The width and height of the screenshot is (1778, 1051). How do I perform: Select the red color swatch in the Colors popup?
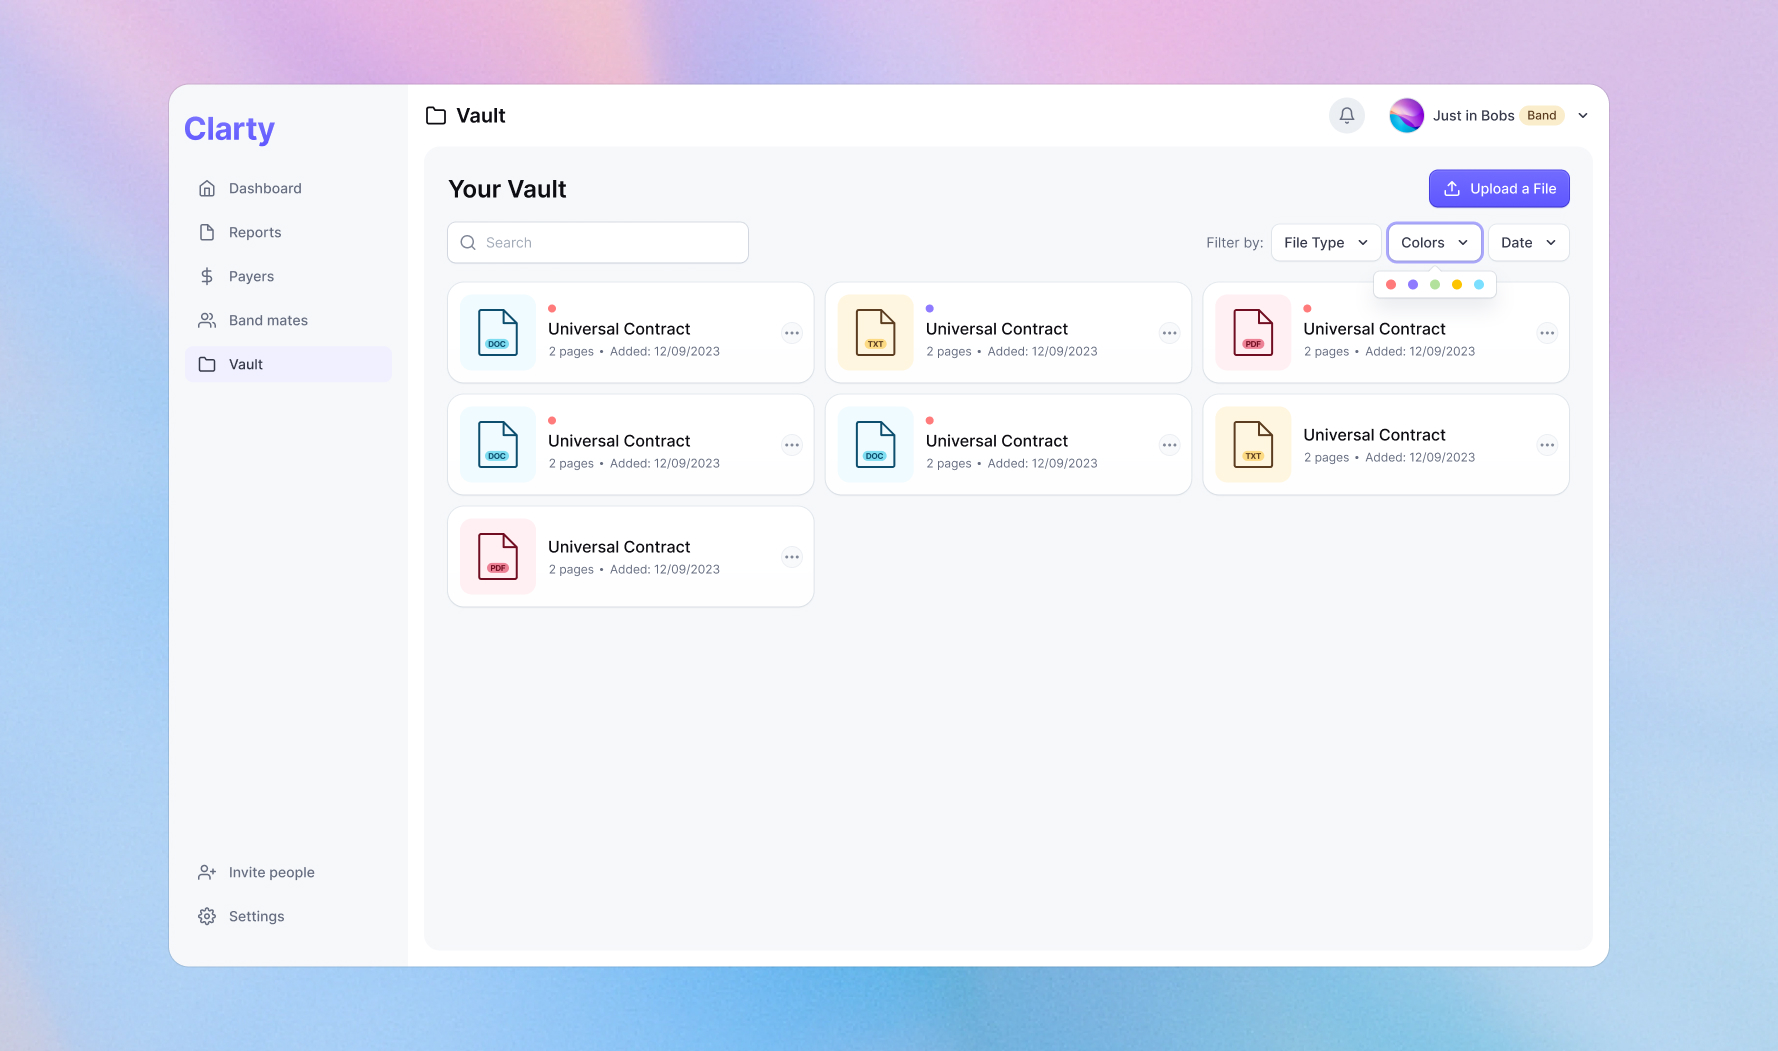[1391, 284]
